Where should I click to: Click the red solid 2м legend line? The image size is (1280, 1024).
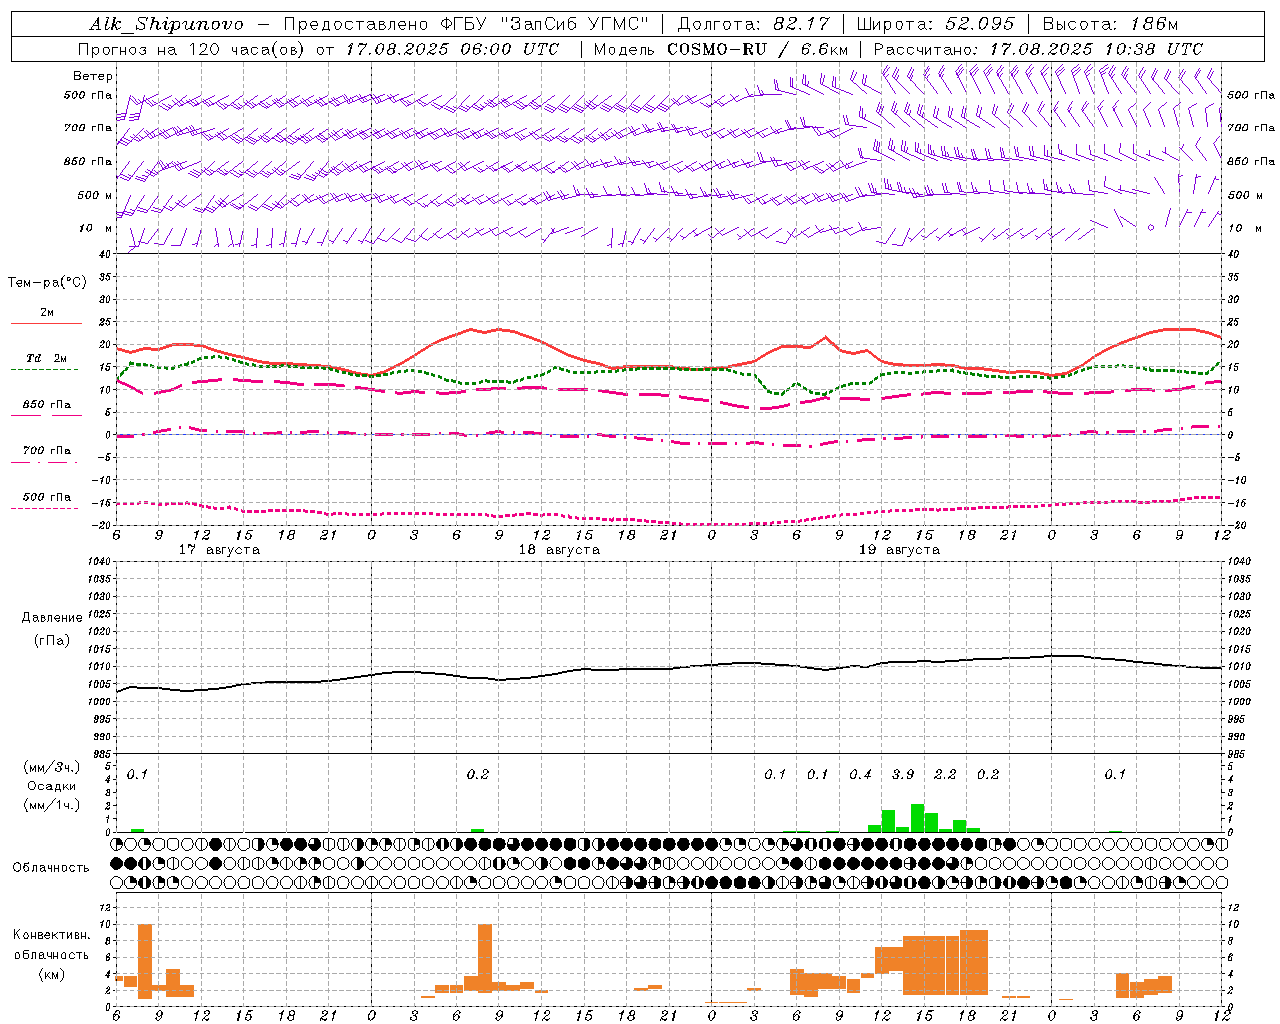(x=46, y=323)
